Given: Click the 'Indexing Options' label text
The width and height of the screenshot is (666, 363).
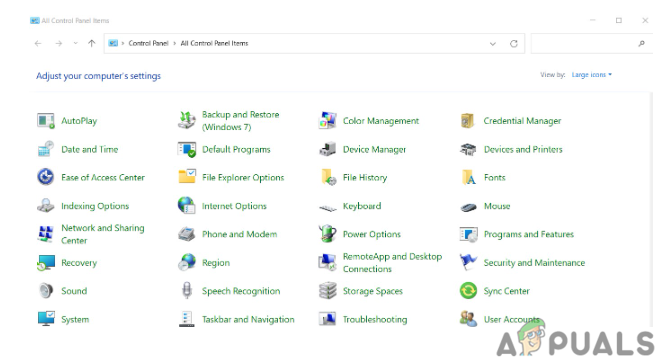Looking at the screenshot, I should [x=95, y=206].
